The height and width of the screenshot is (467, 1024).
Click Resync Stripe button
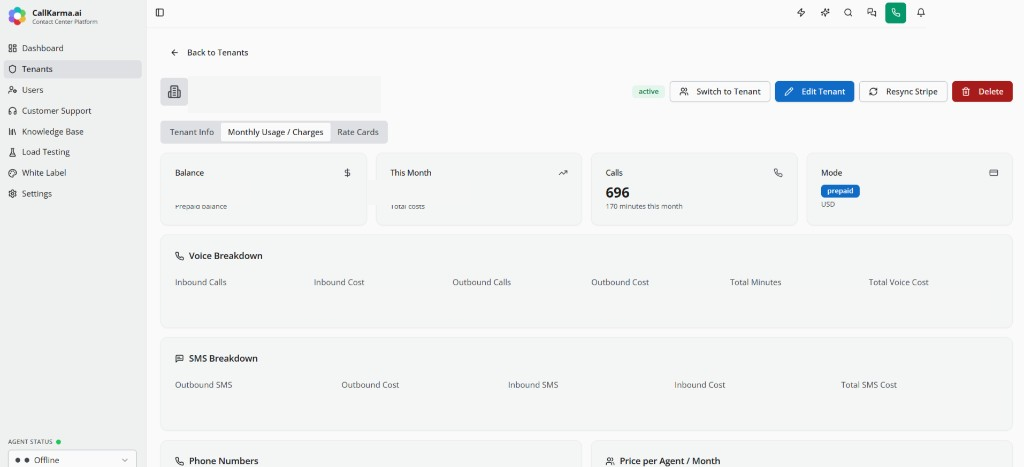coord(903,91)
